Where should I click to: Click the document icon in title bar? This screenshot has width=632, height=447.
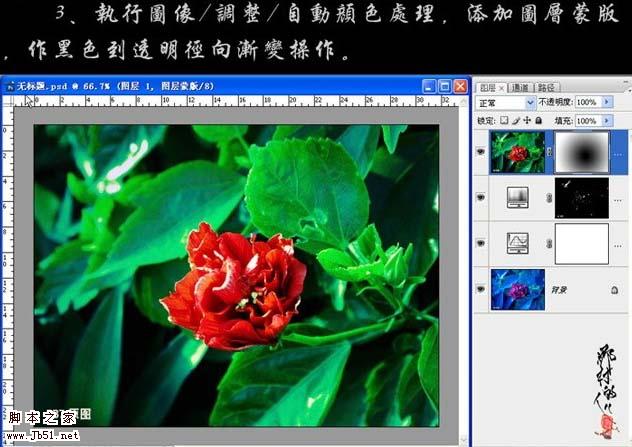pyautogui.click(x=10, y=86)
